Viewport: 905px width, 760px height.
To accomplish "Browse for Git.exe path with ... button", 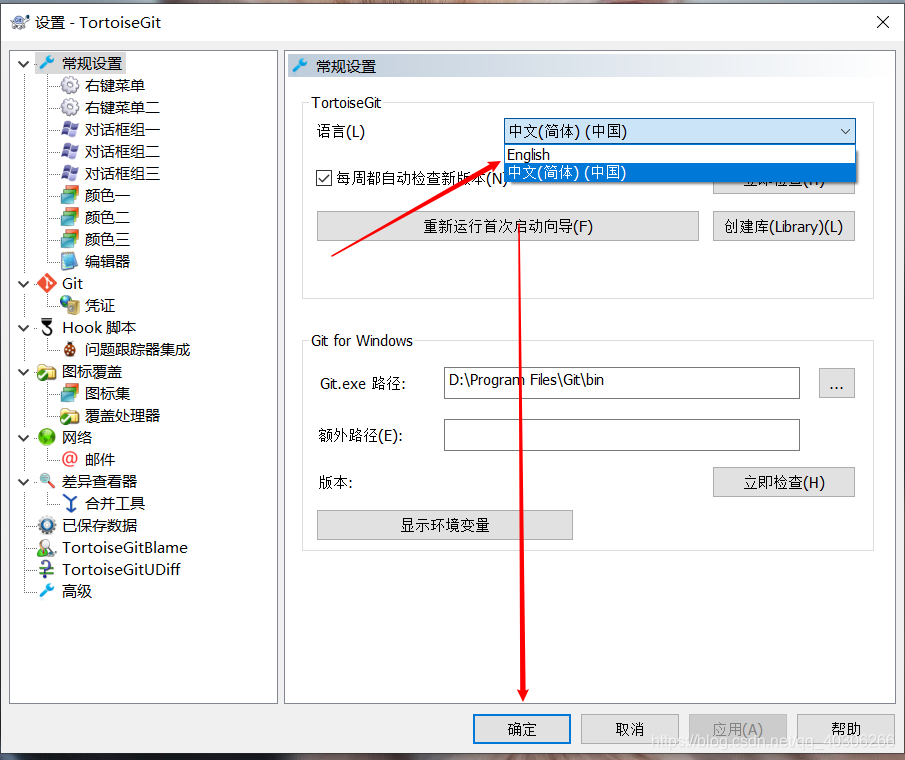I will coord(837,383).
